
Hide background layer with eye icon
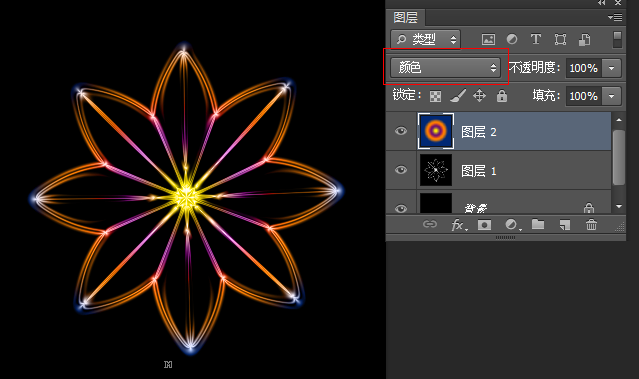[401, 208]
